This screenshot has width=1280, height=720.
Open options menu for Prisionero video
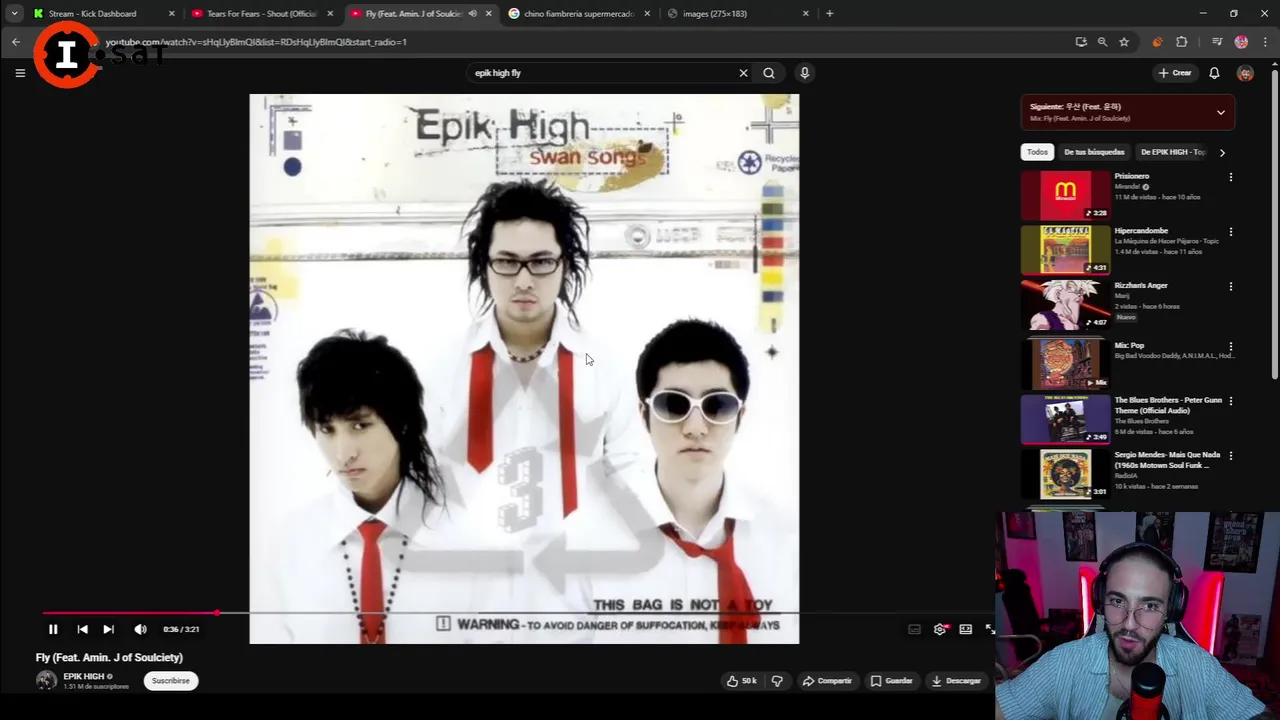tap(1231, 177)
